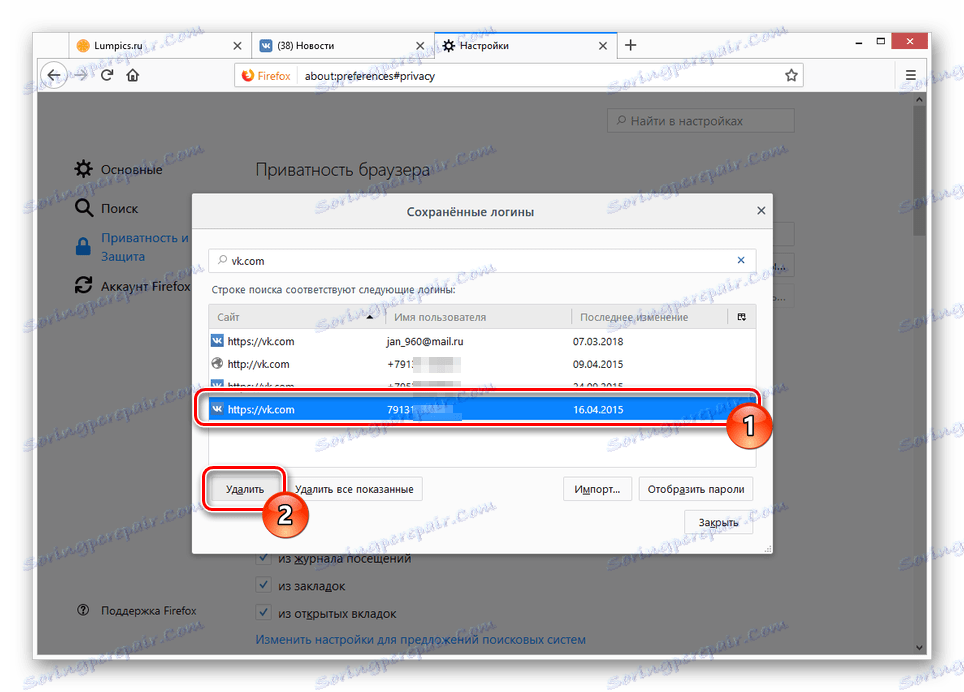Go forward with the forward arrow
964x692 pixels.
point(81,76)
